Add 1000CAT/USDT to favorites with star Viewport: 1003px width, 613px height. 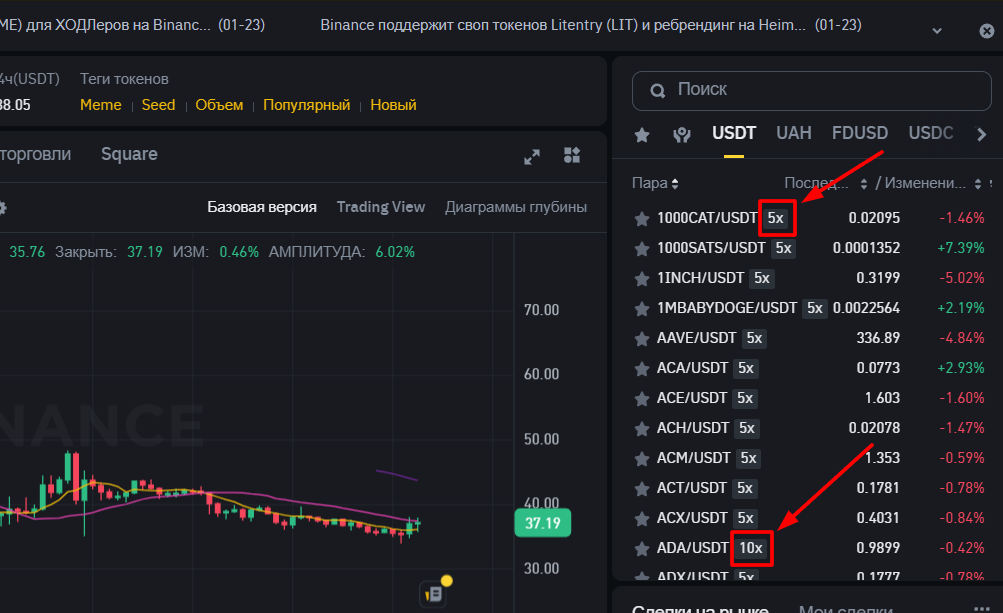click(x=642, y=218)
